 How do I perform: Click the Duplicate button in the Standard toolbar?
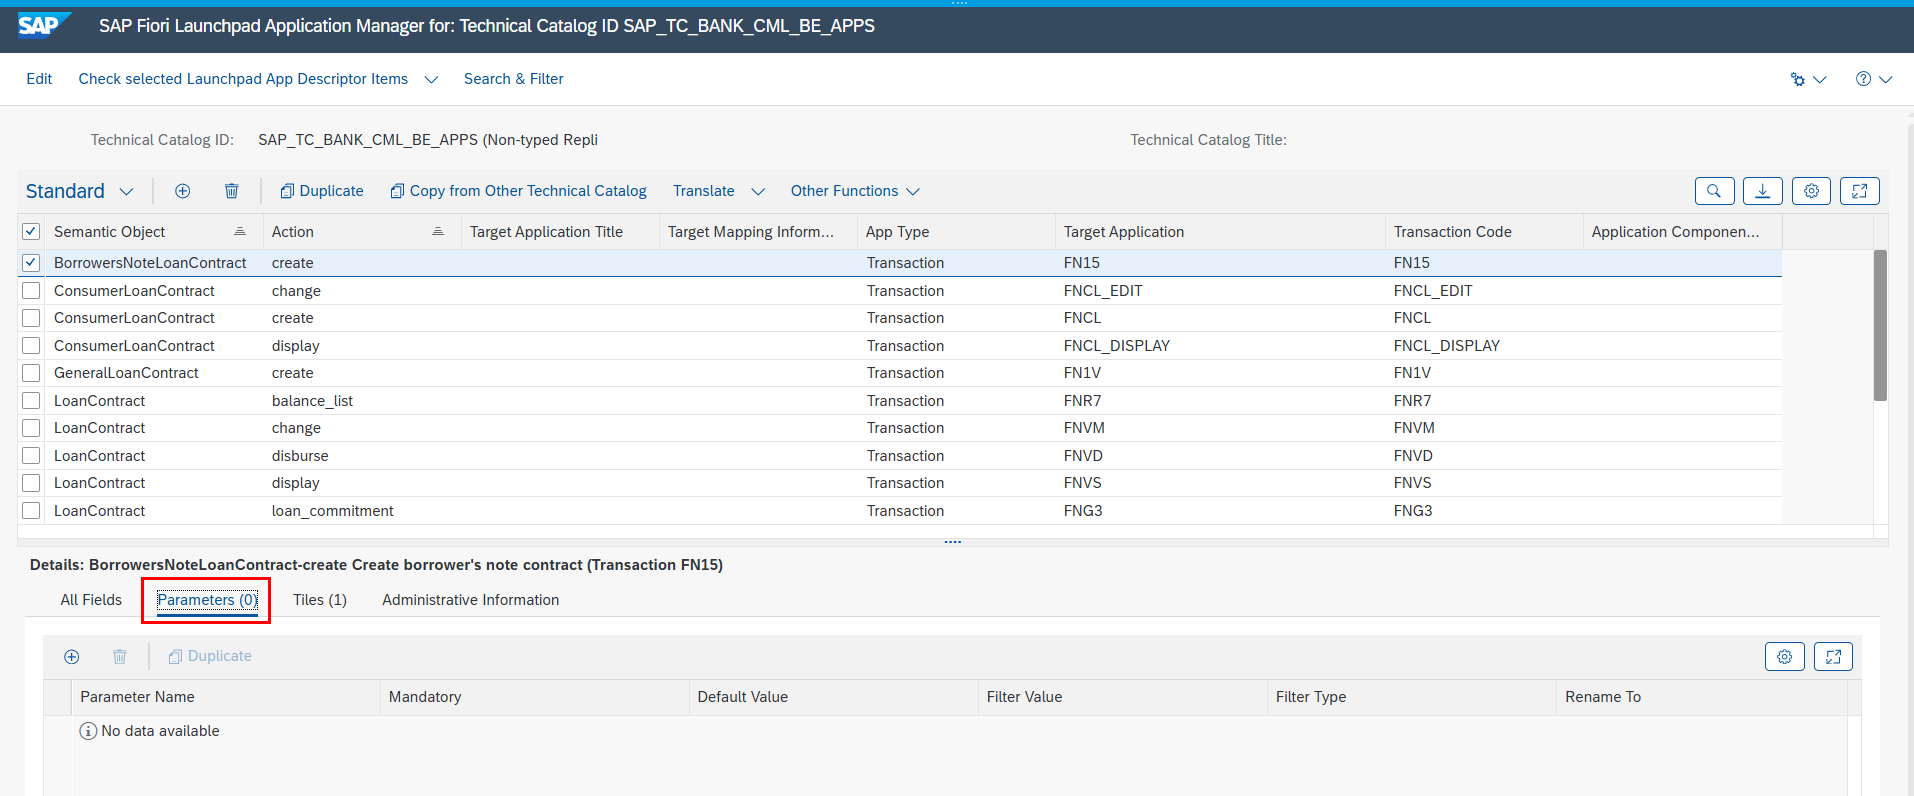322,191
